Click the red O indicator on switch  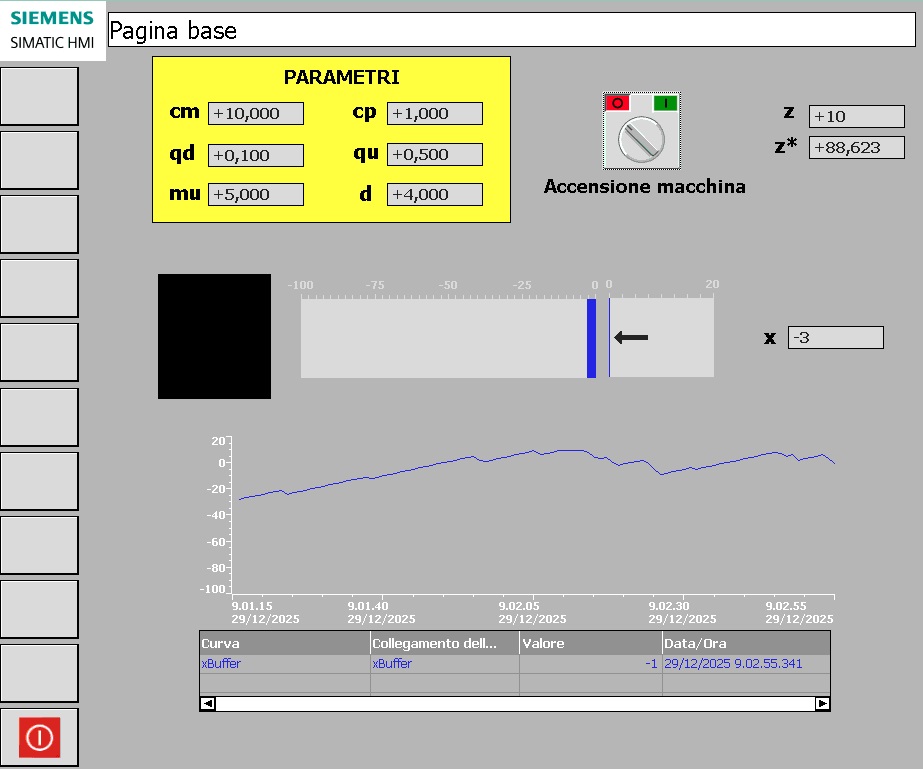(618, 103)
